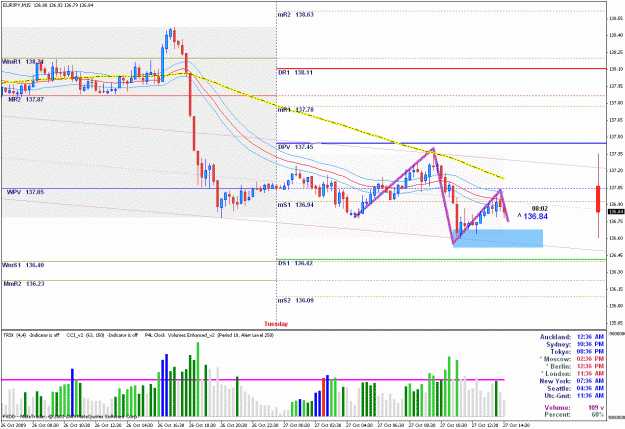Select the blue DPV horizontal line
This screenshot has width=625, height=429.
point(442,143)
